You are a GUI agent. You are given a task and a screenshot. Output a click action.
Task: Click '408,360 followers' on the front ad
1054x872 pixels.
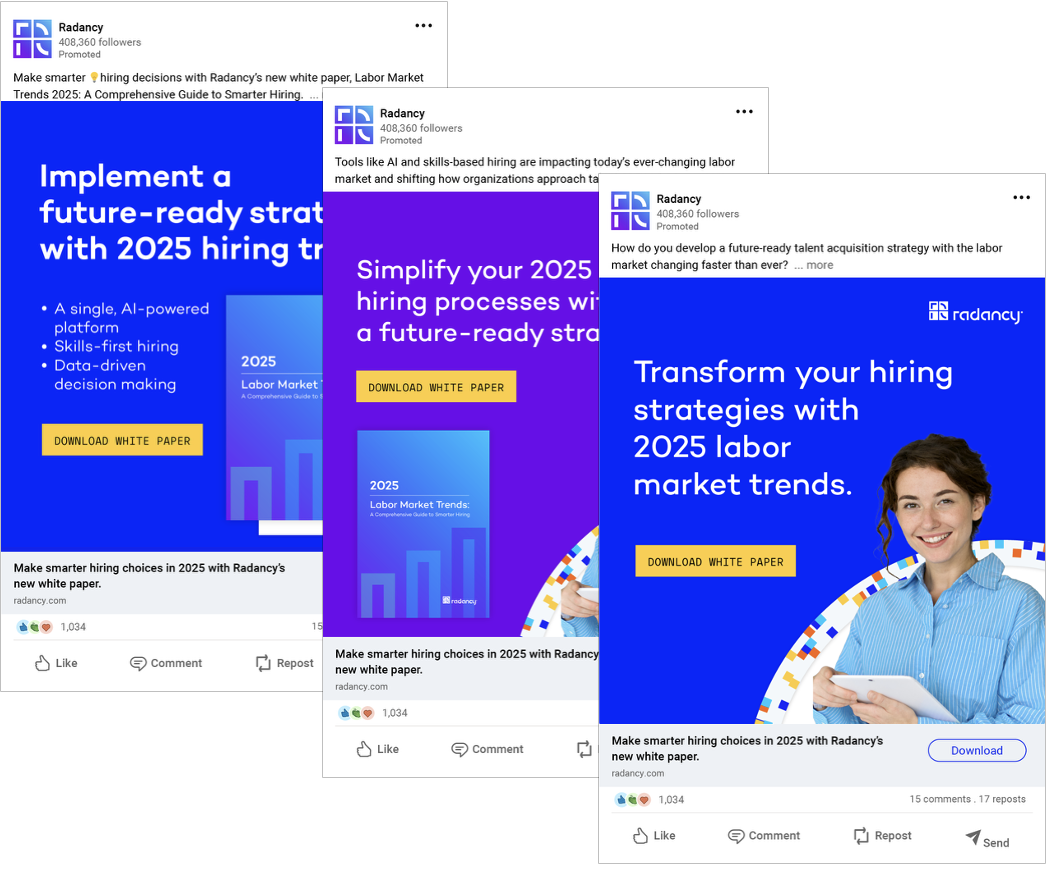click(697, 214)
